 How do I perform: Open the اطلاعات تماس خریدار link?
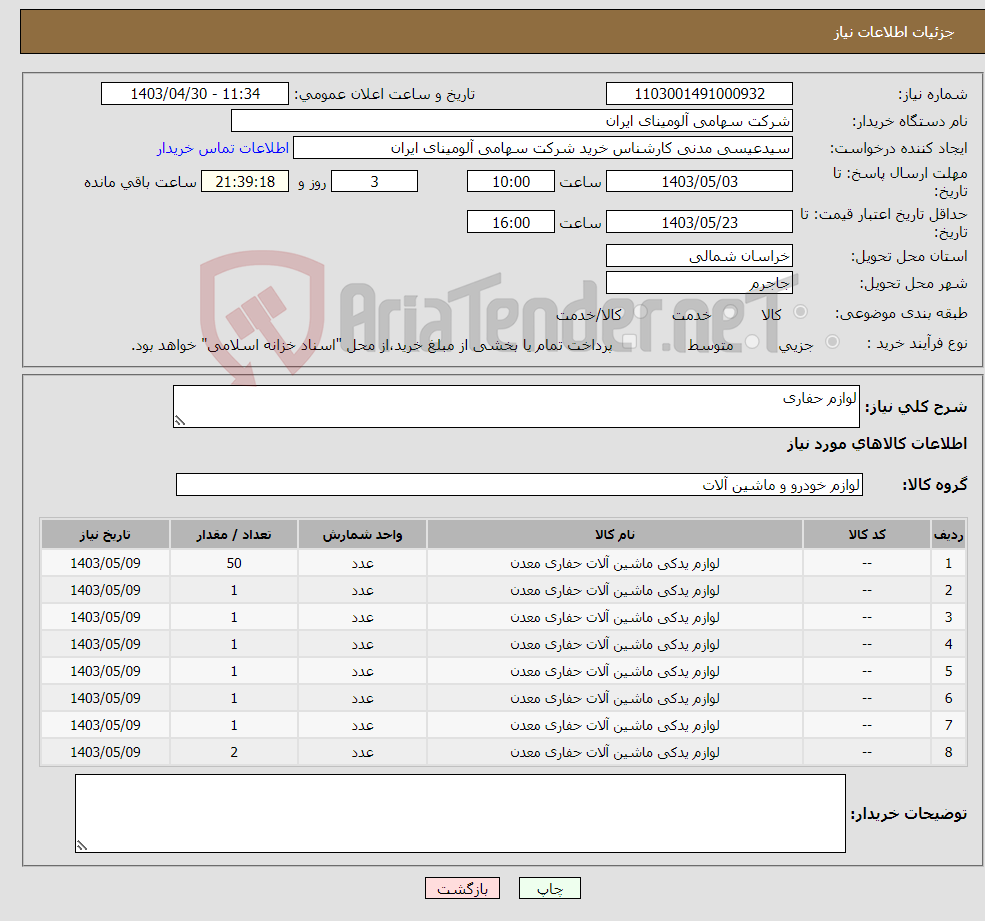[222, 148]
